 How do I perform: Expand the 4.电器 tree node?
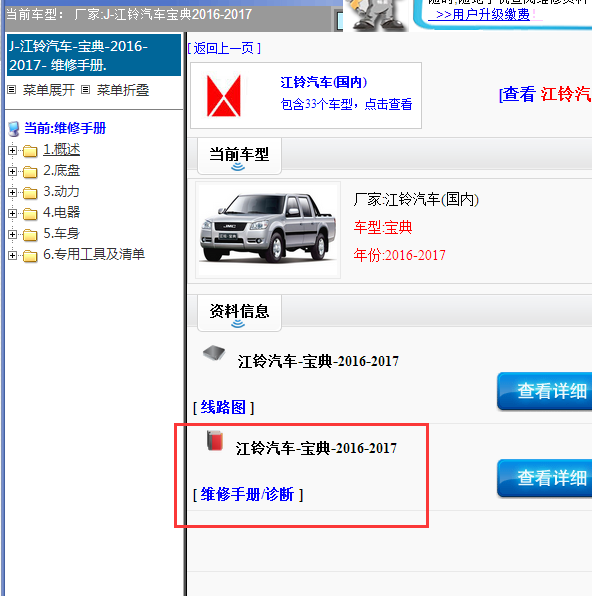12,213
